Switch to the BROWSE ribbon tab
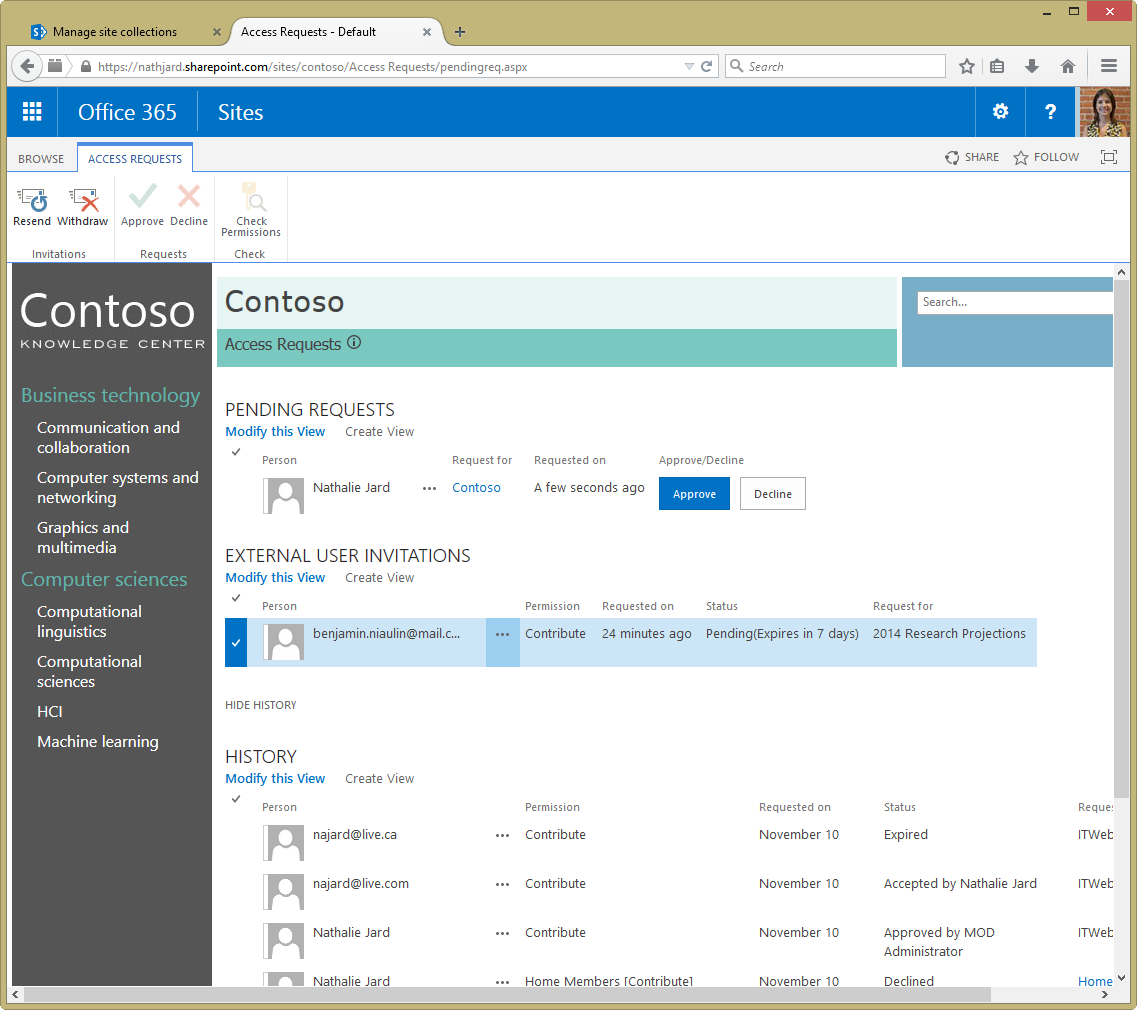The height and width of the screenshot is (1010, 1137). (x=41, y=159)
